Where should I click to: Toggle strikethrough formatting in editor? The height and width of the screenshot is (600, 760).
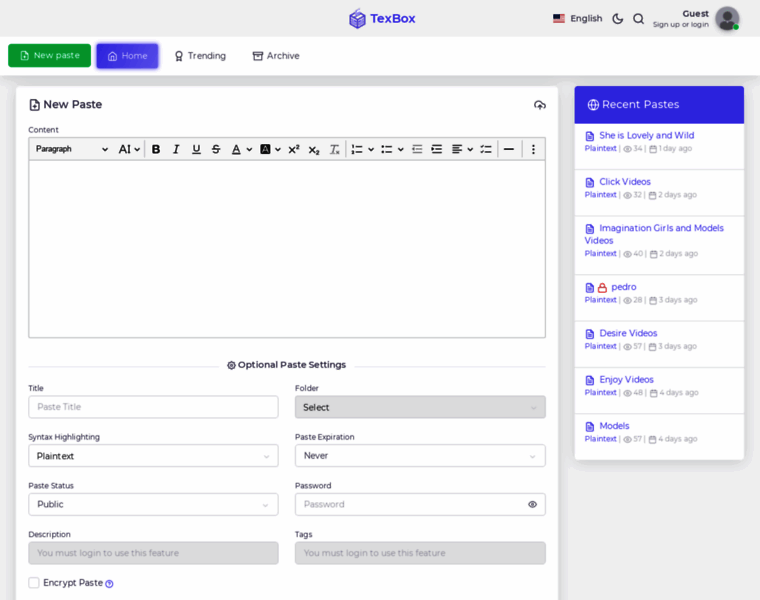click(216, 149)
